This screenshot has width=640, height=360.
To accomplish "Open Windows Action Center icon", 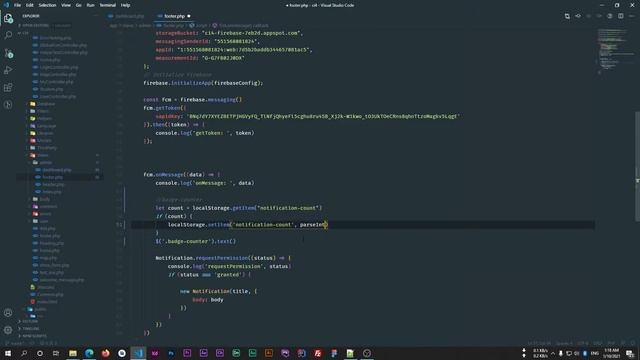I will pos(630,353).
